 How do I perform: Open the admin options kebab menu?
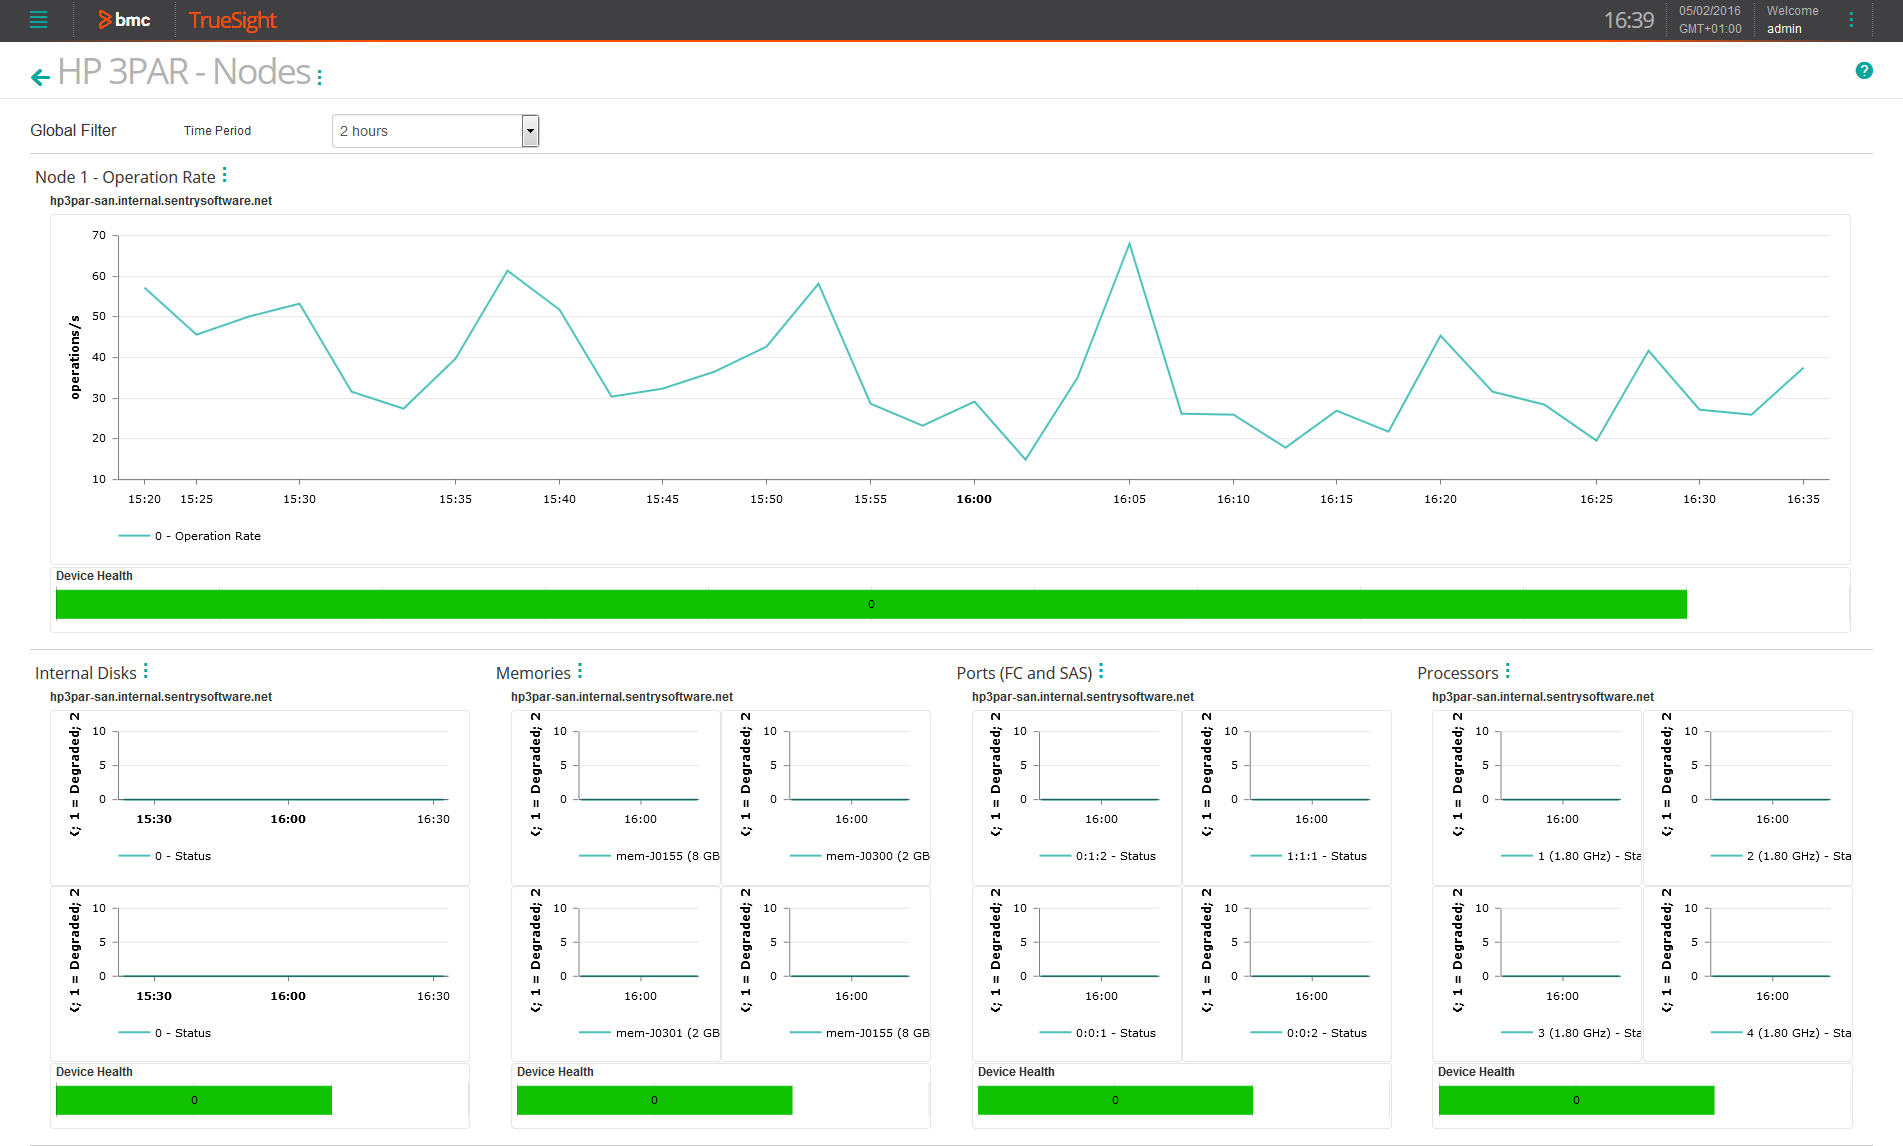(x=1851, y=20)
